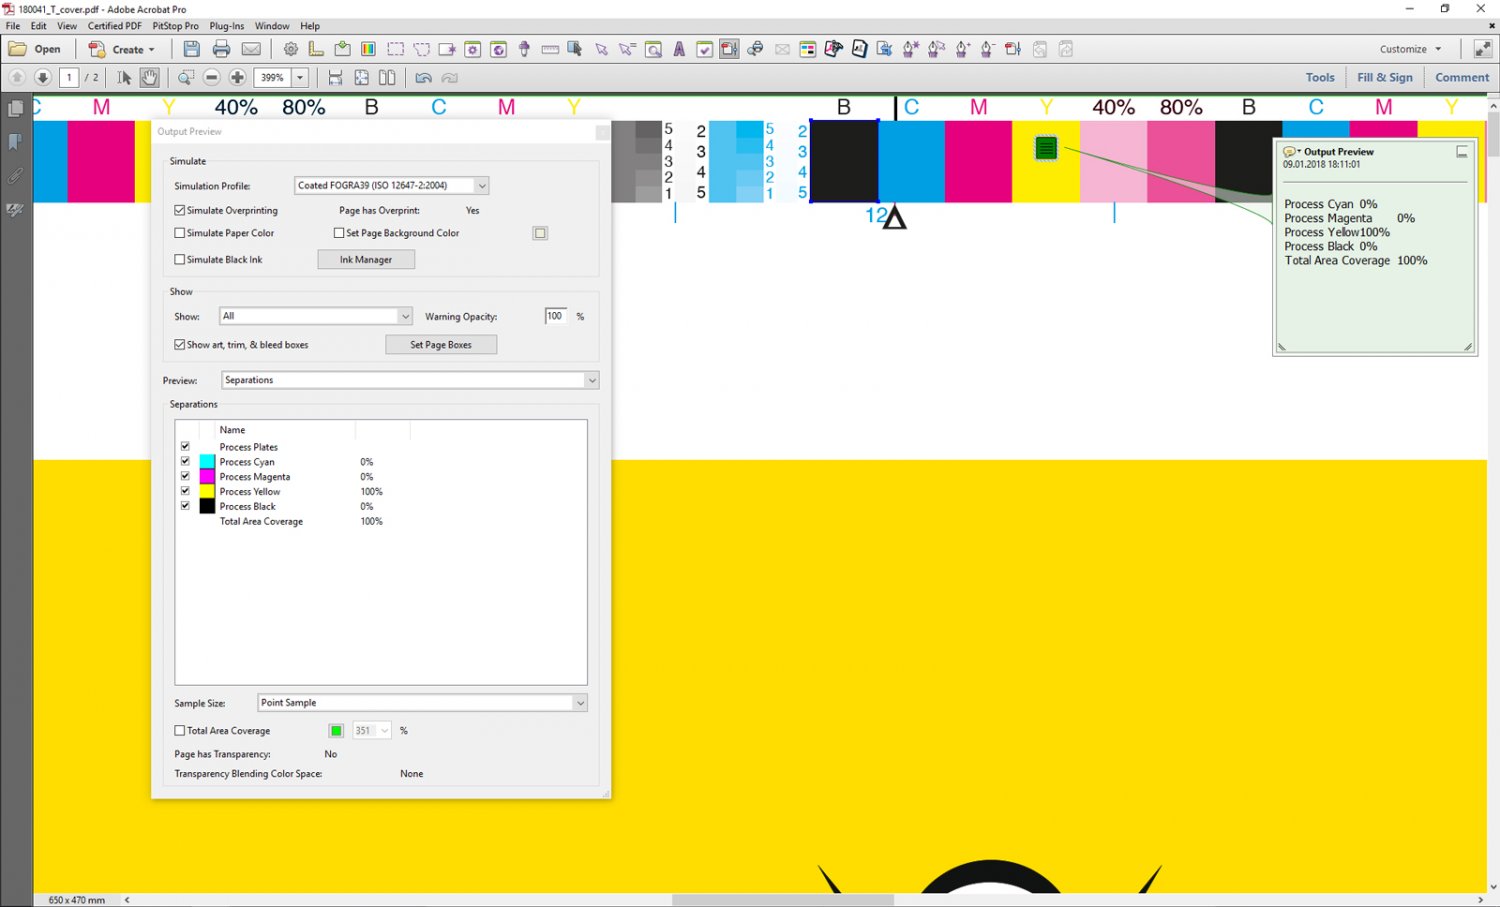Click the Save file icon

click(192, 49)
